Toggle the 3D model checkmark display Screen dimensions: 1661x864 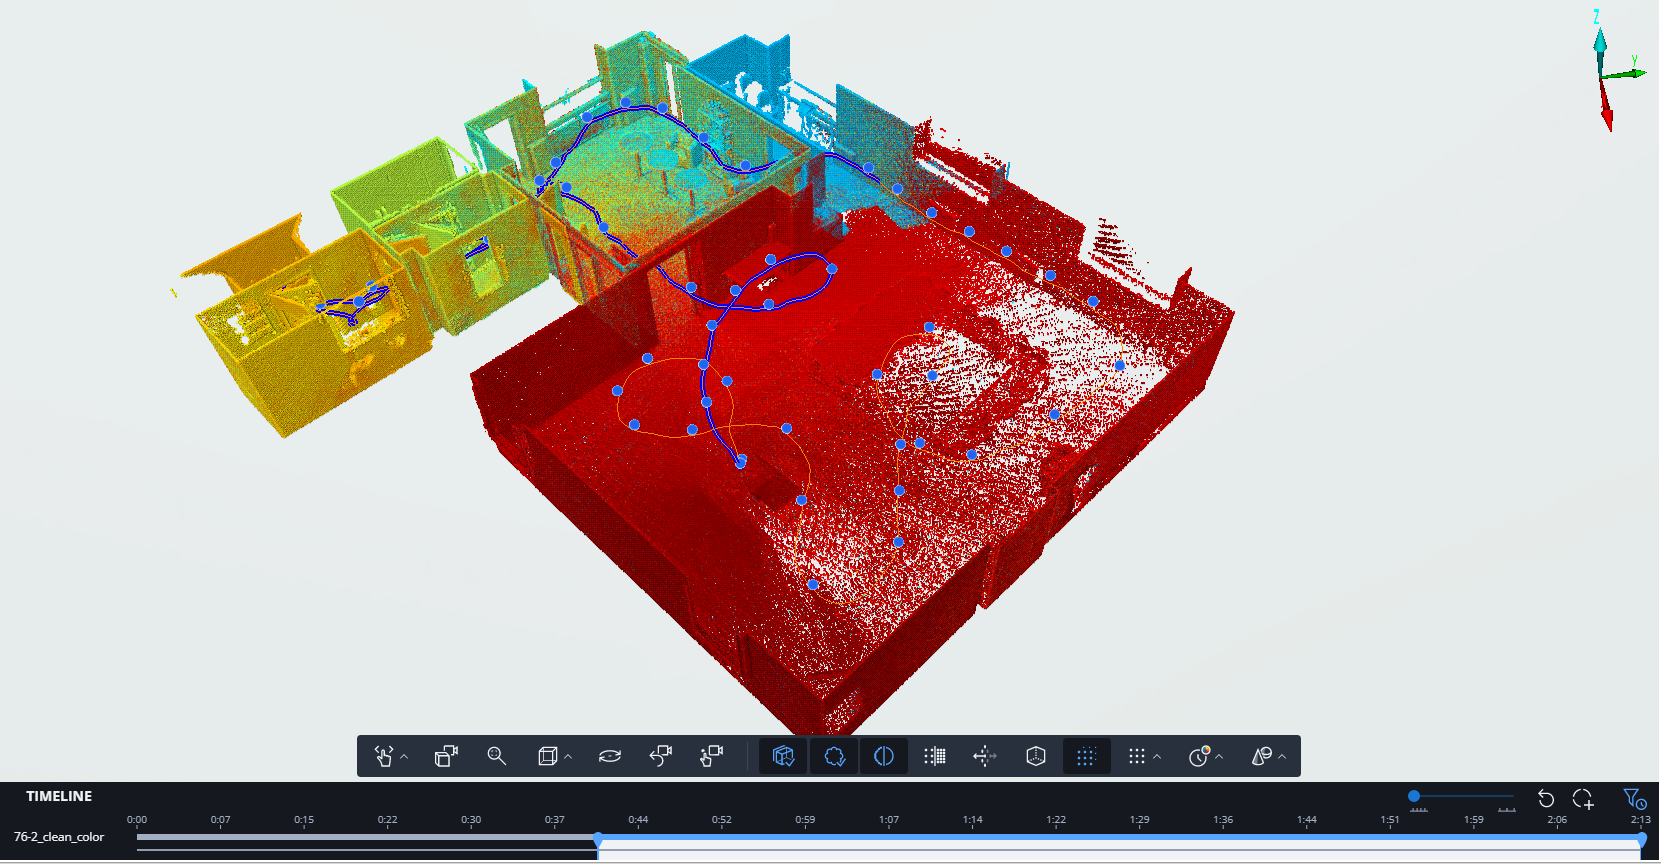click(x=783, y=756)
